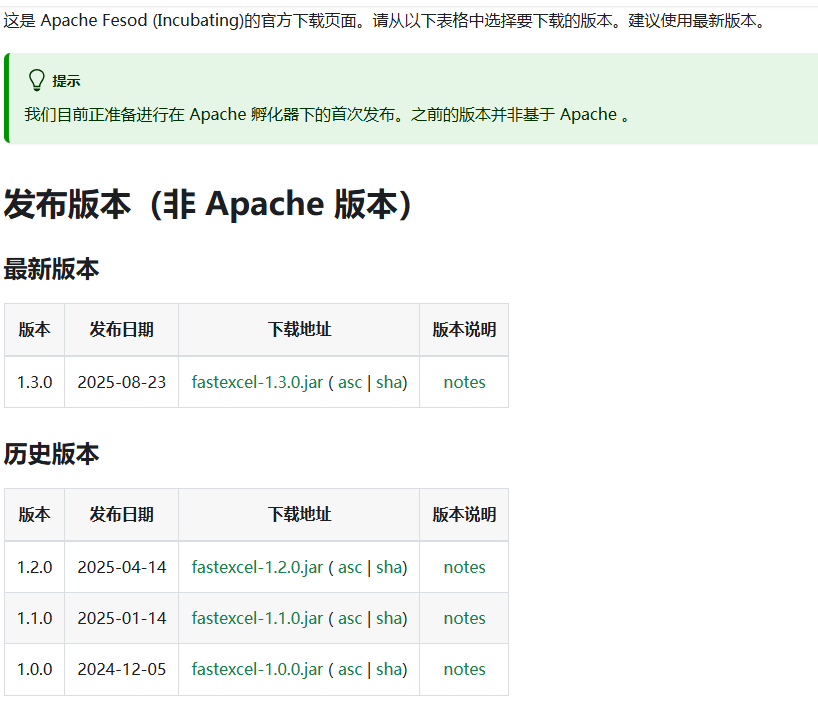This screenshot has width=818, height=702.
Task: Open asc signature for version 1.2.0
Action: (350, 567)
